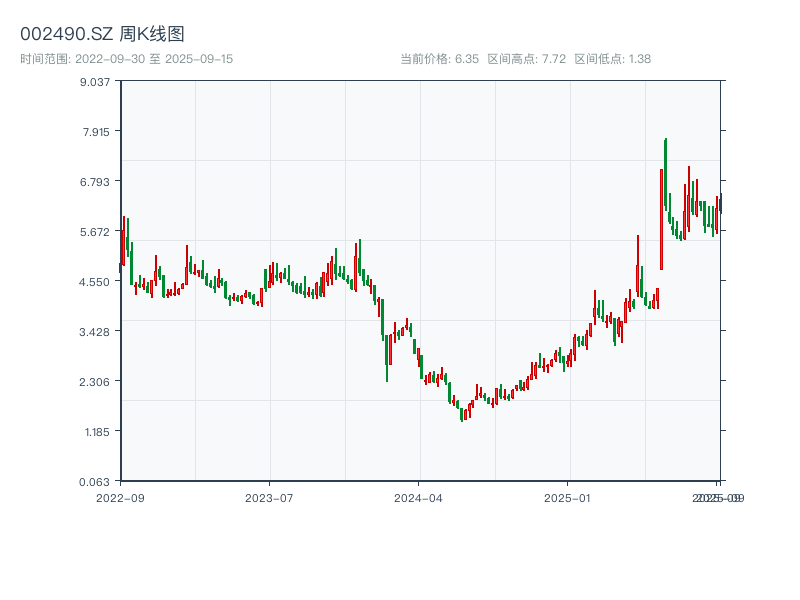Click the x-axis date label 2022-09
This screenshot has height=600, width=800.
pyautogui.click(x=120, y=498)
